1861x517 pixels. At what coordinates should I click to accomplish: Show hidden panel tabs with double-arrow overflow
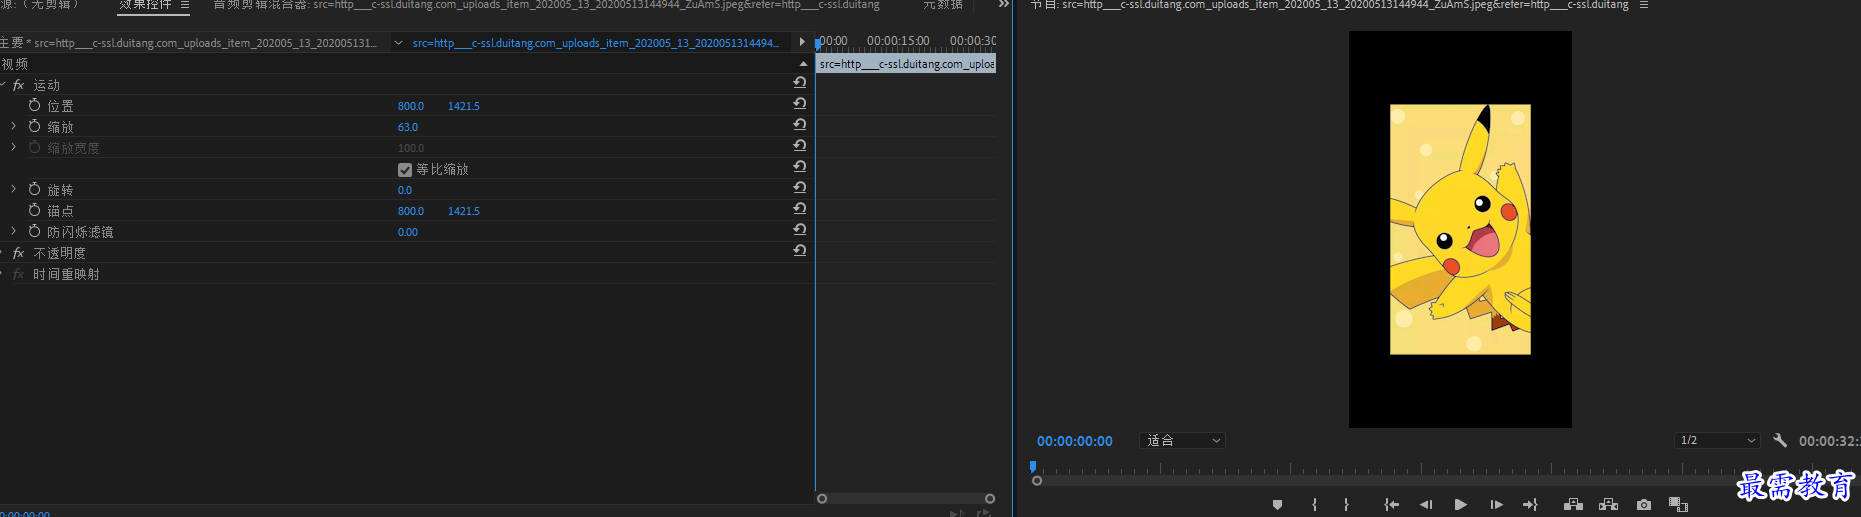tap(1004, 5)
